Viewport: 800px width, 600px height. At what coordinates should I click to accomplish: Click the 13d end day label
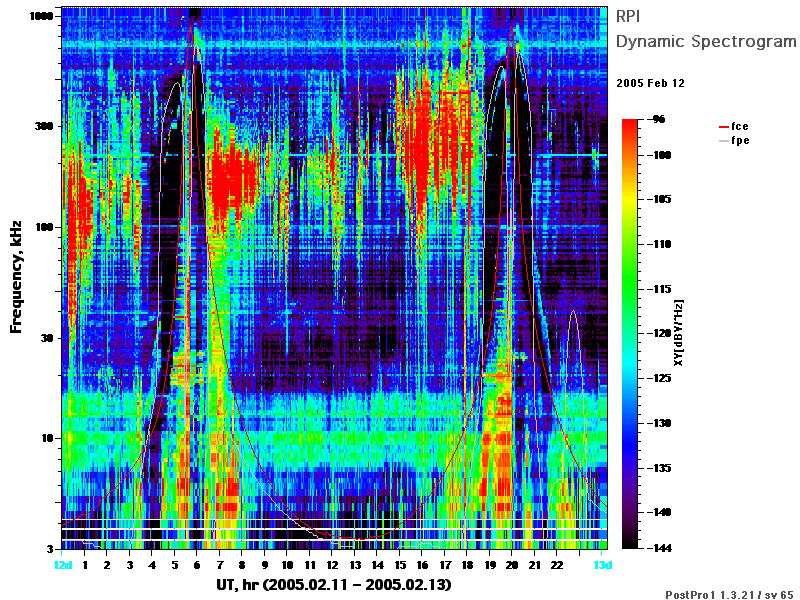tap(602, 565)
